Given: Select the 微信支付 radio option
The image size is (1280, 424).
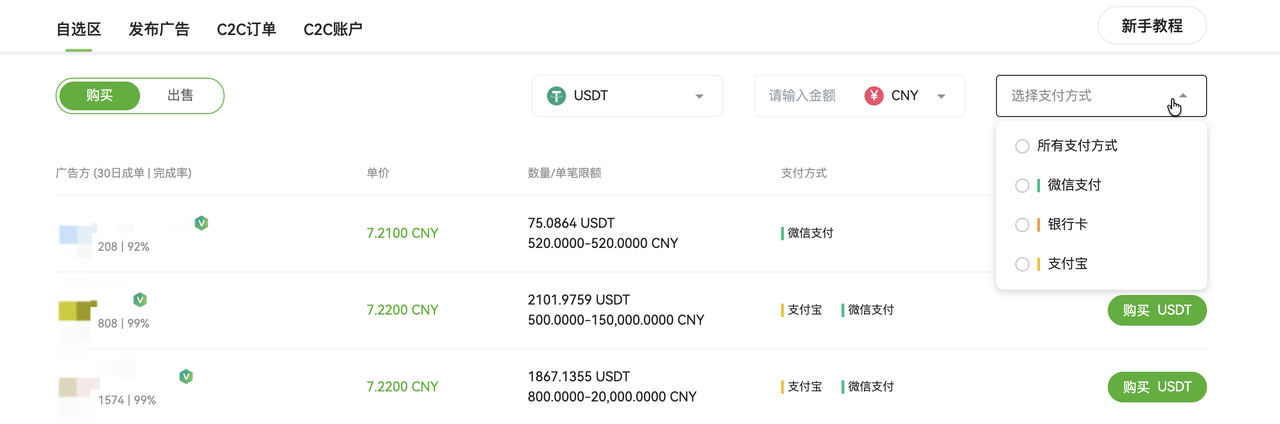Looking at the screenshot, I should 1022,185.
